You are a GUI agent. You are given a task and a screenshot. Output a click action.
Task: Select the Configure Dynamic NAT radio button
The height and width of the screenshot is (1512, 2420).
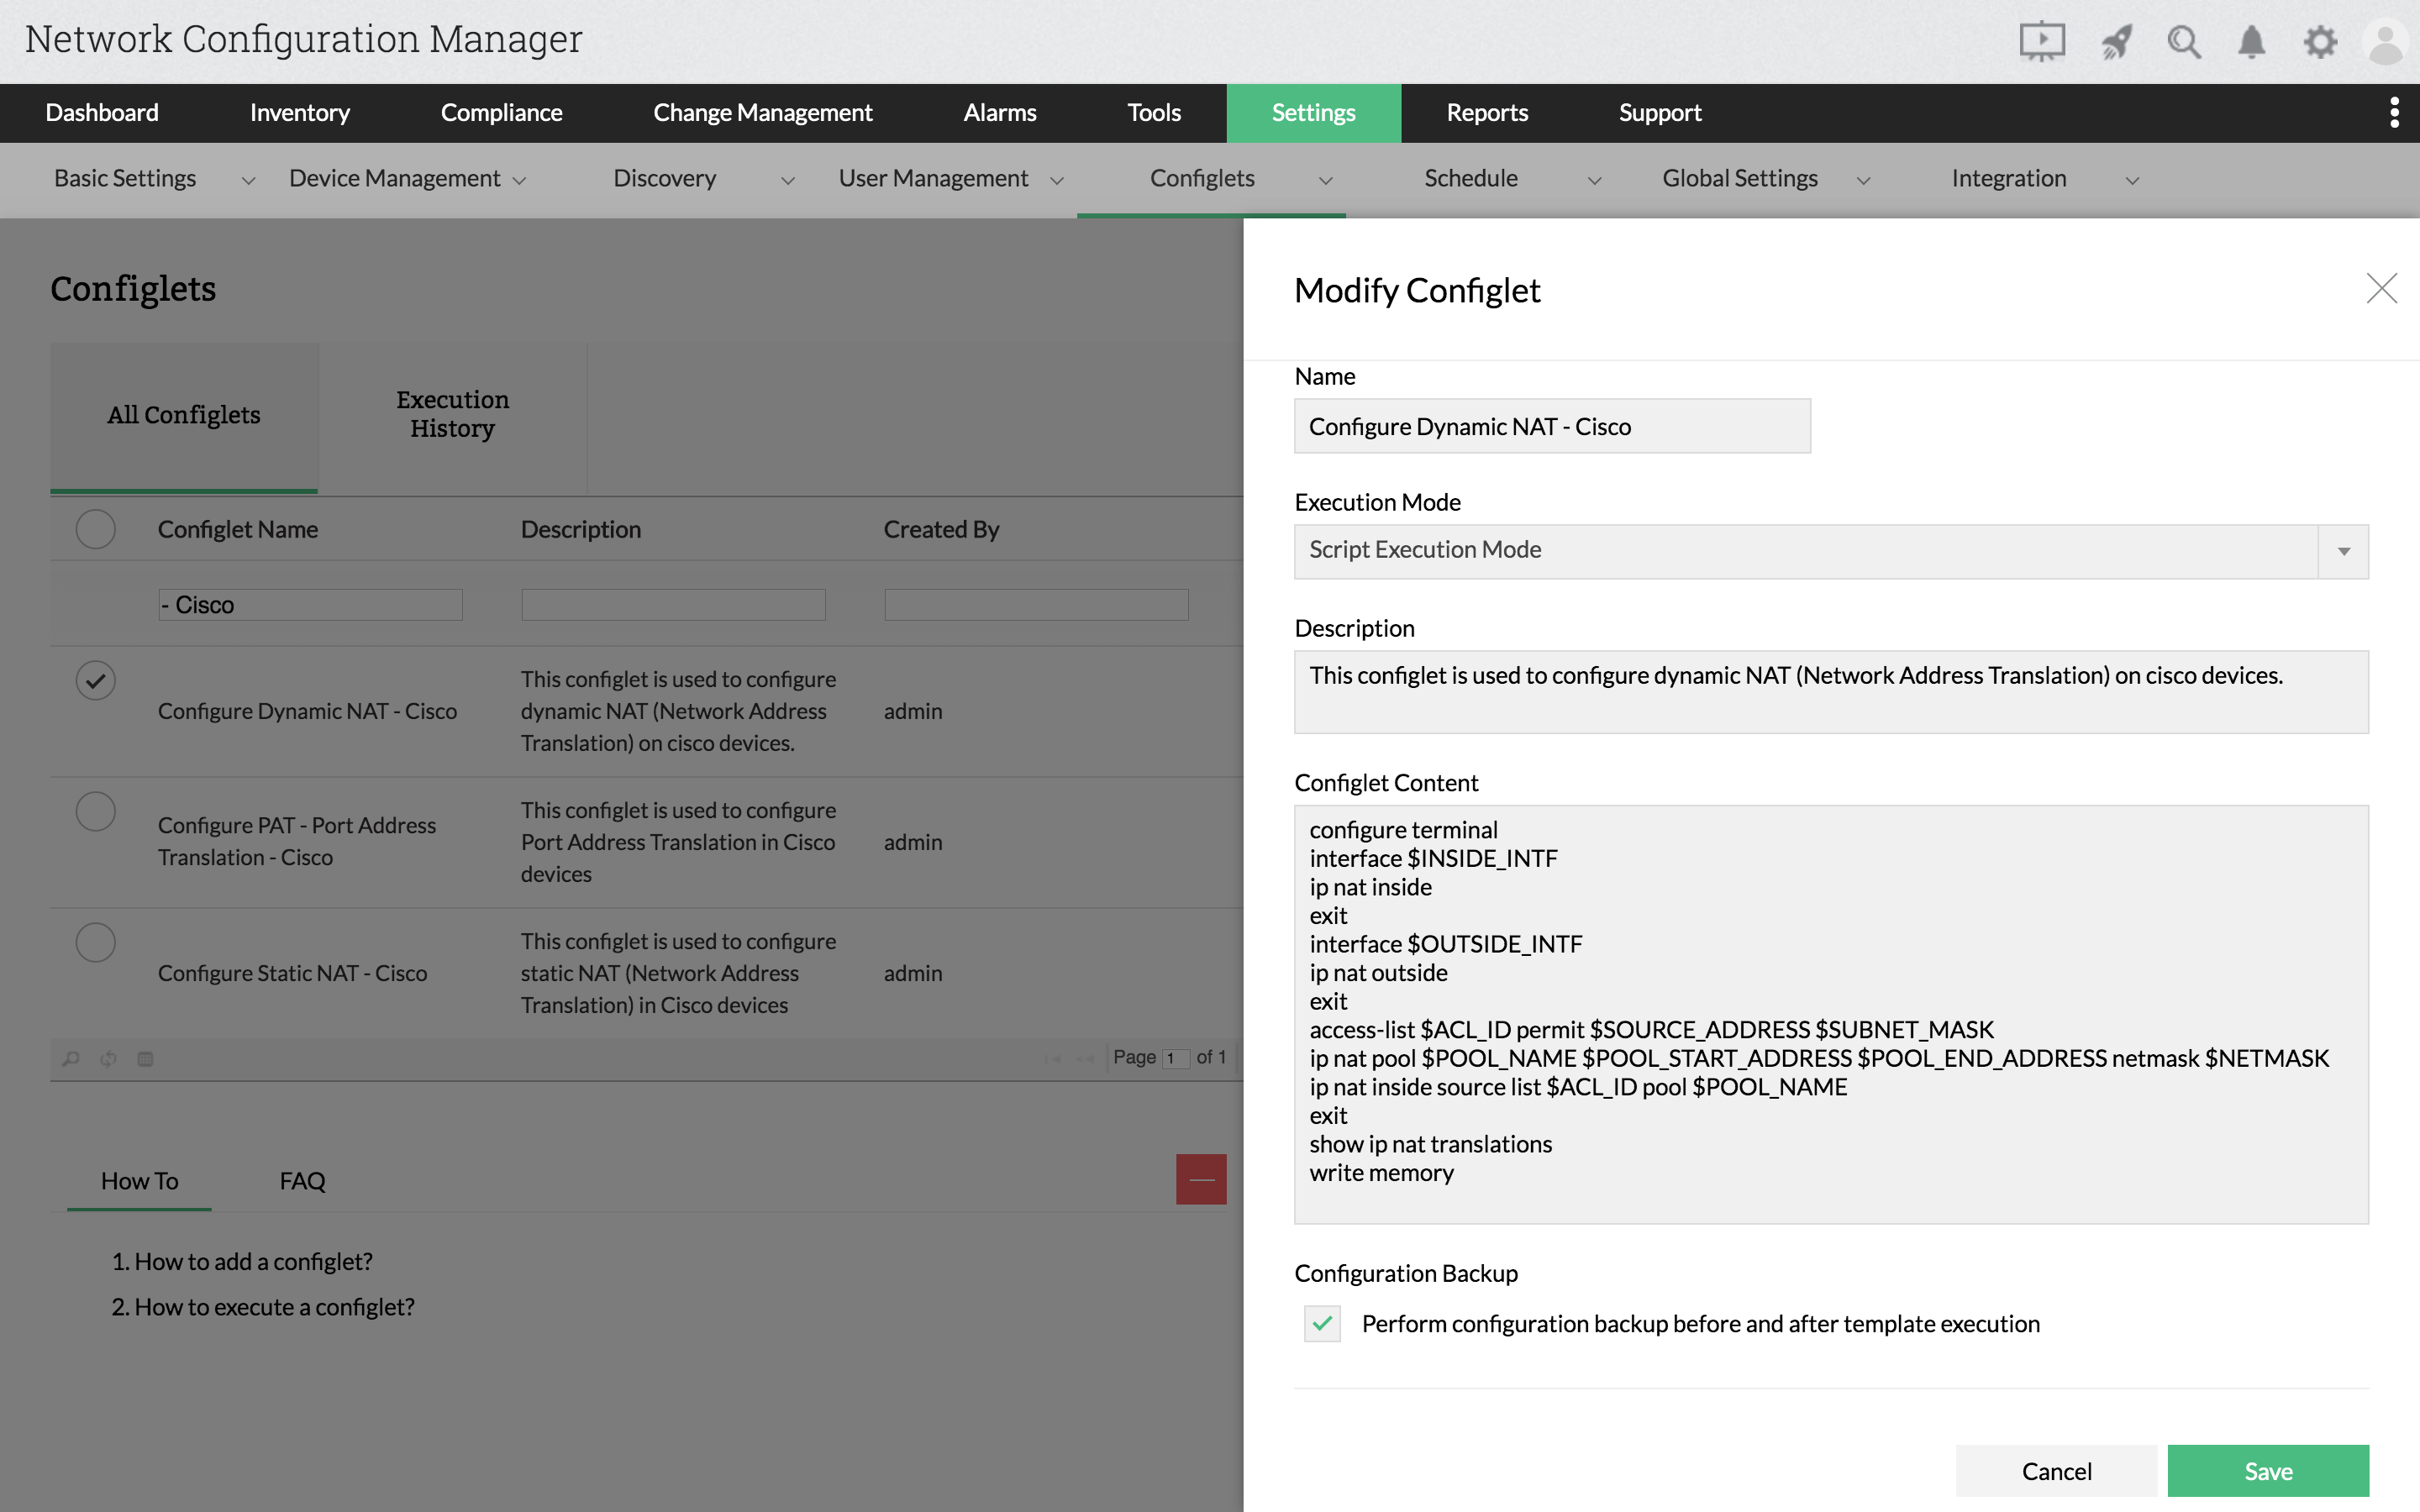(96, 678)
